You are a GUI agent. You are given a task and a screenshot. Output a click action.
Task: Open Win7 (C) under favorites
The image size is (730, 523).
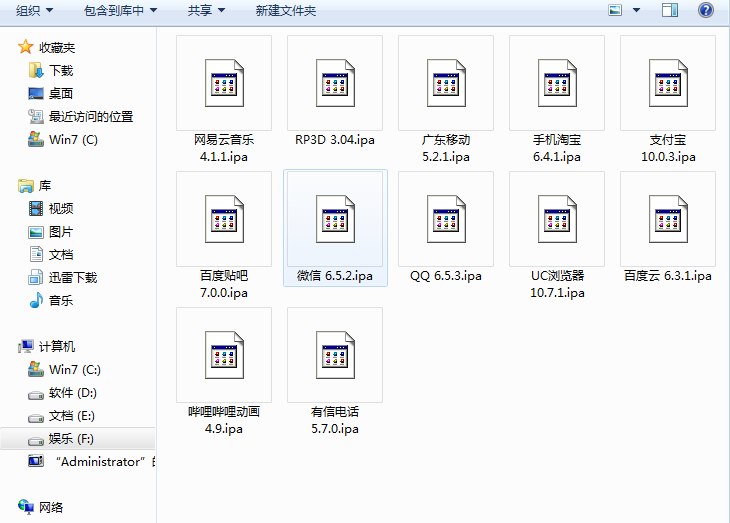coord(73,140)
